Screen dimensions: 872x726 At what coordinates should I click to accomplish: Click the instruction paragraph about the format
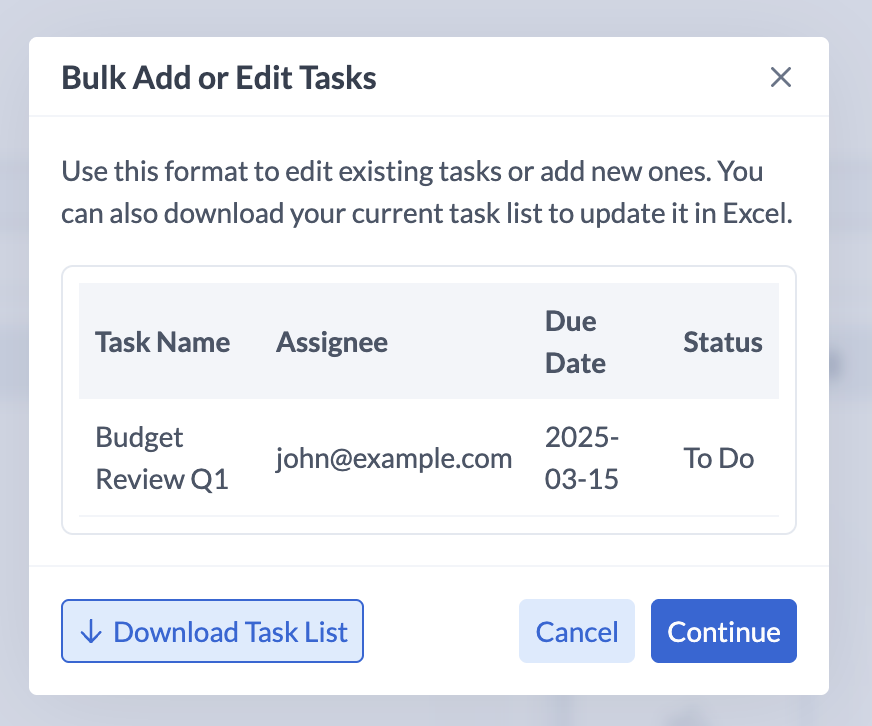(x=427, y=193)
